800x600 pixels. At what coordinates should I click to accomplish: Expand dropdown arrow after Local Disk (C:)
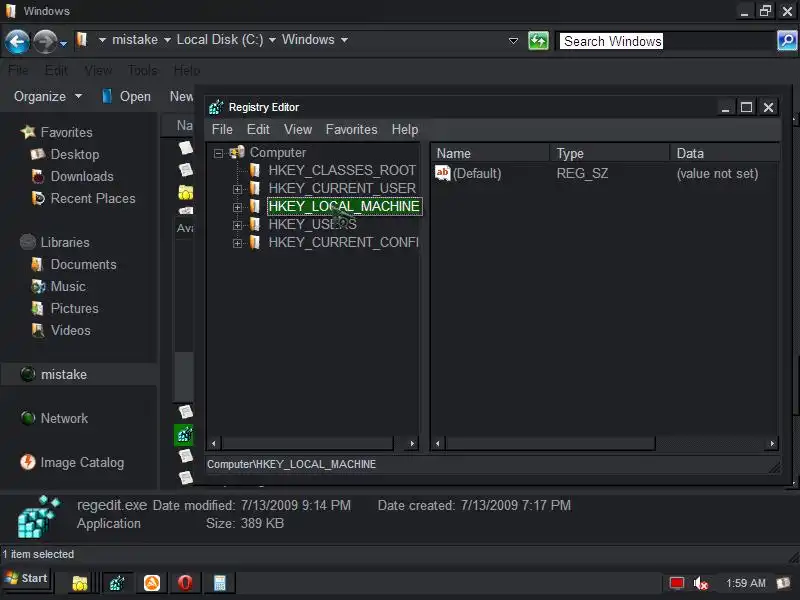pos(272,40)
